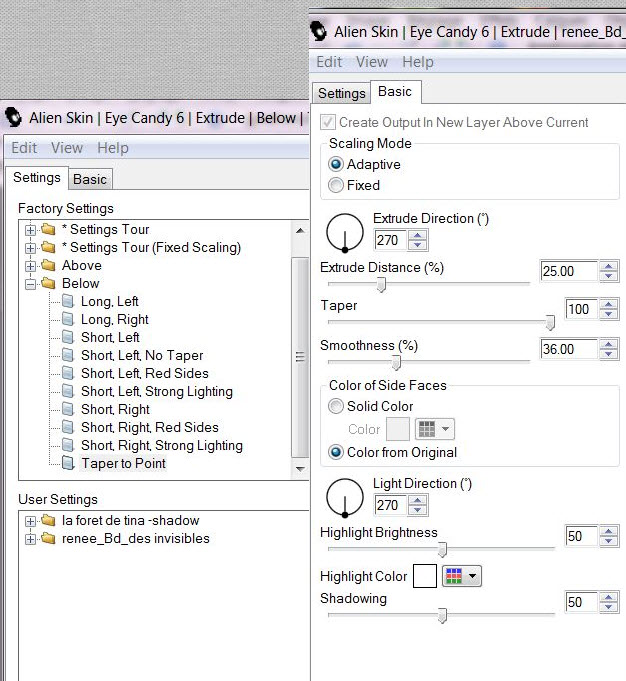Click the Alien Skin logo in the Below window
Viewport: 626px width, 681px height.
[13, 117]
